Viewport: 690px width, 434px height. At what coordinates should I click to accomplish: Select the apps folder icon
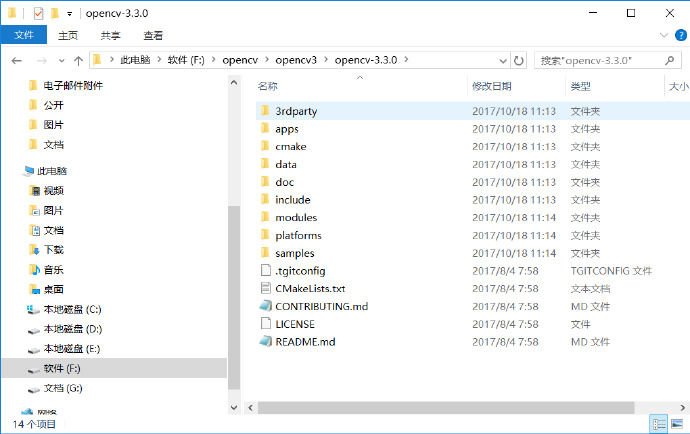pos(265,128)
